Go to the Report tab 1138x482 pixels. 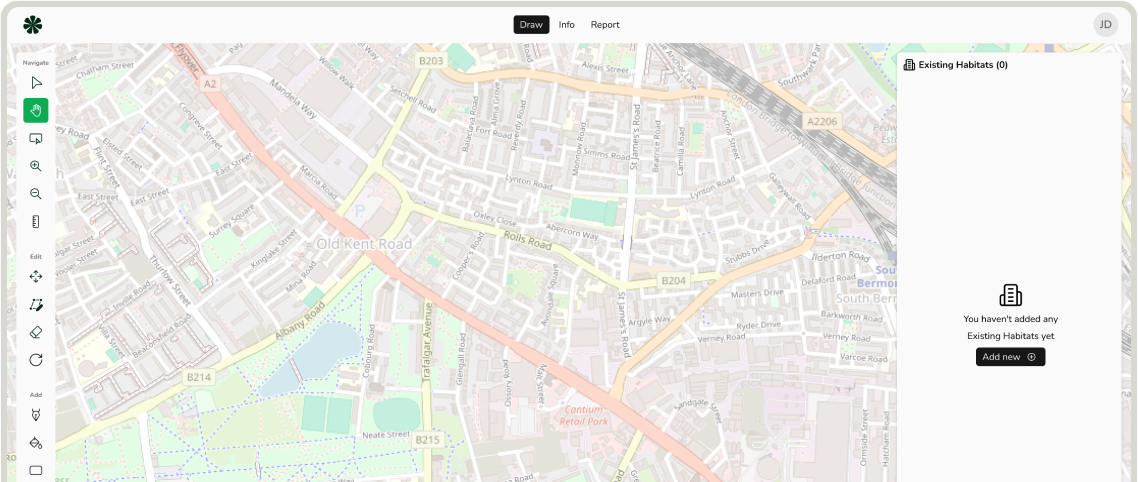(x=605, y=25)
